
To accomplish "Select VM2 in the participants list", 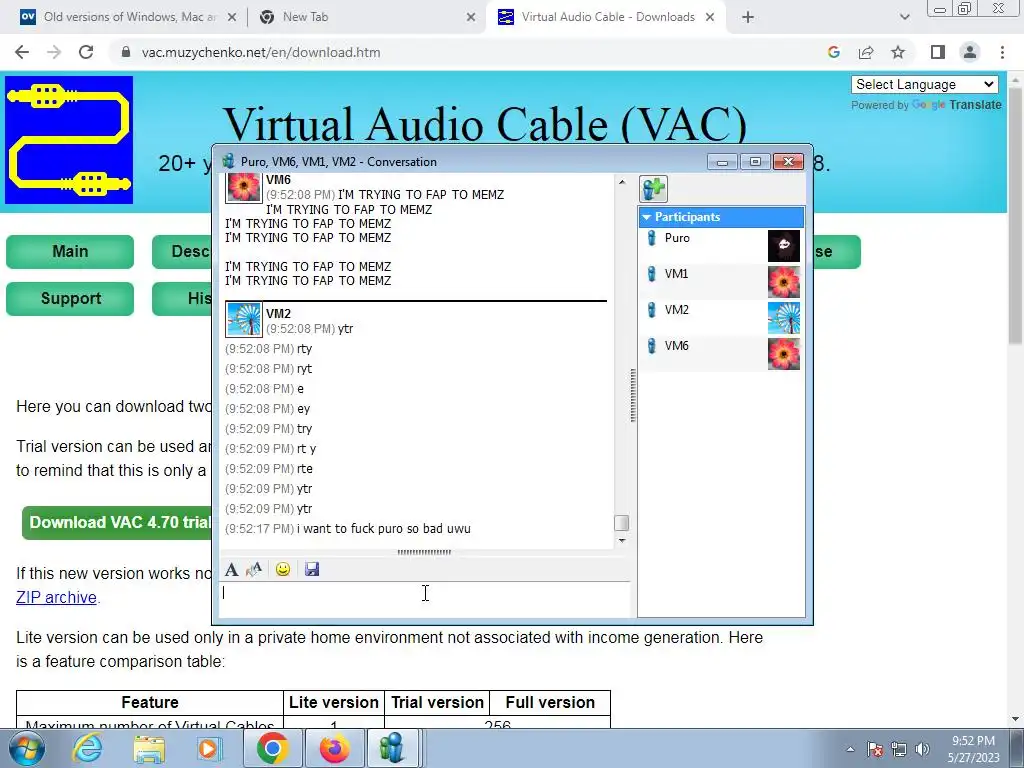I will point(721,317).
